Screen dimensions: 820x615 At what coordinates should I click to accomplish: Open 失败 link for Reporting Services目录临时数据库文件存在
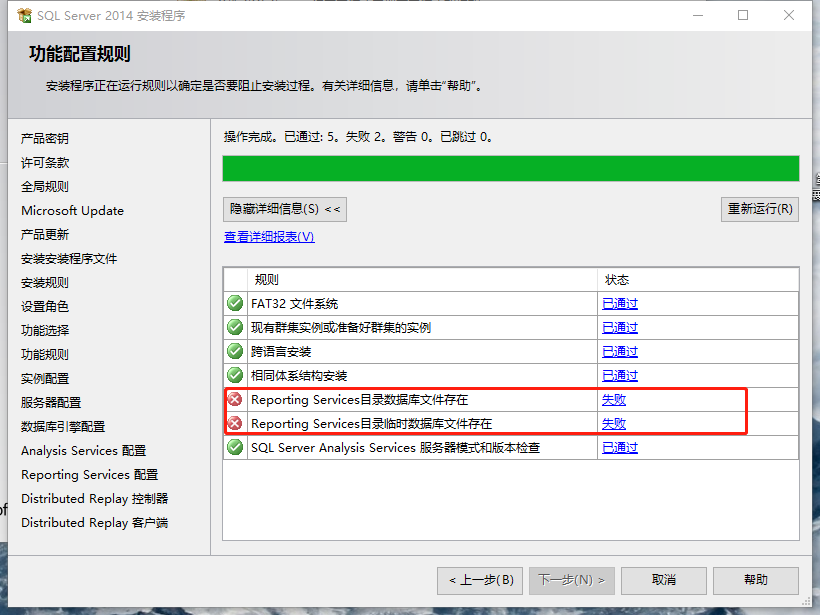[614, 424]
